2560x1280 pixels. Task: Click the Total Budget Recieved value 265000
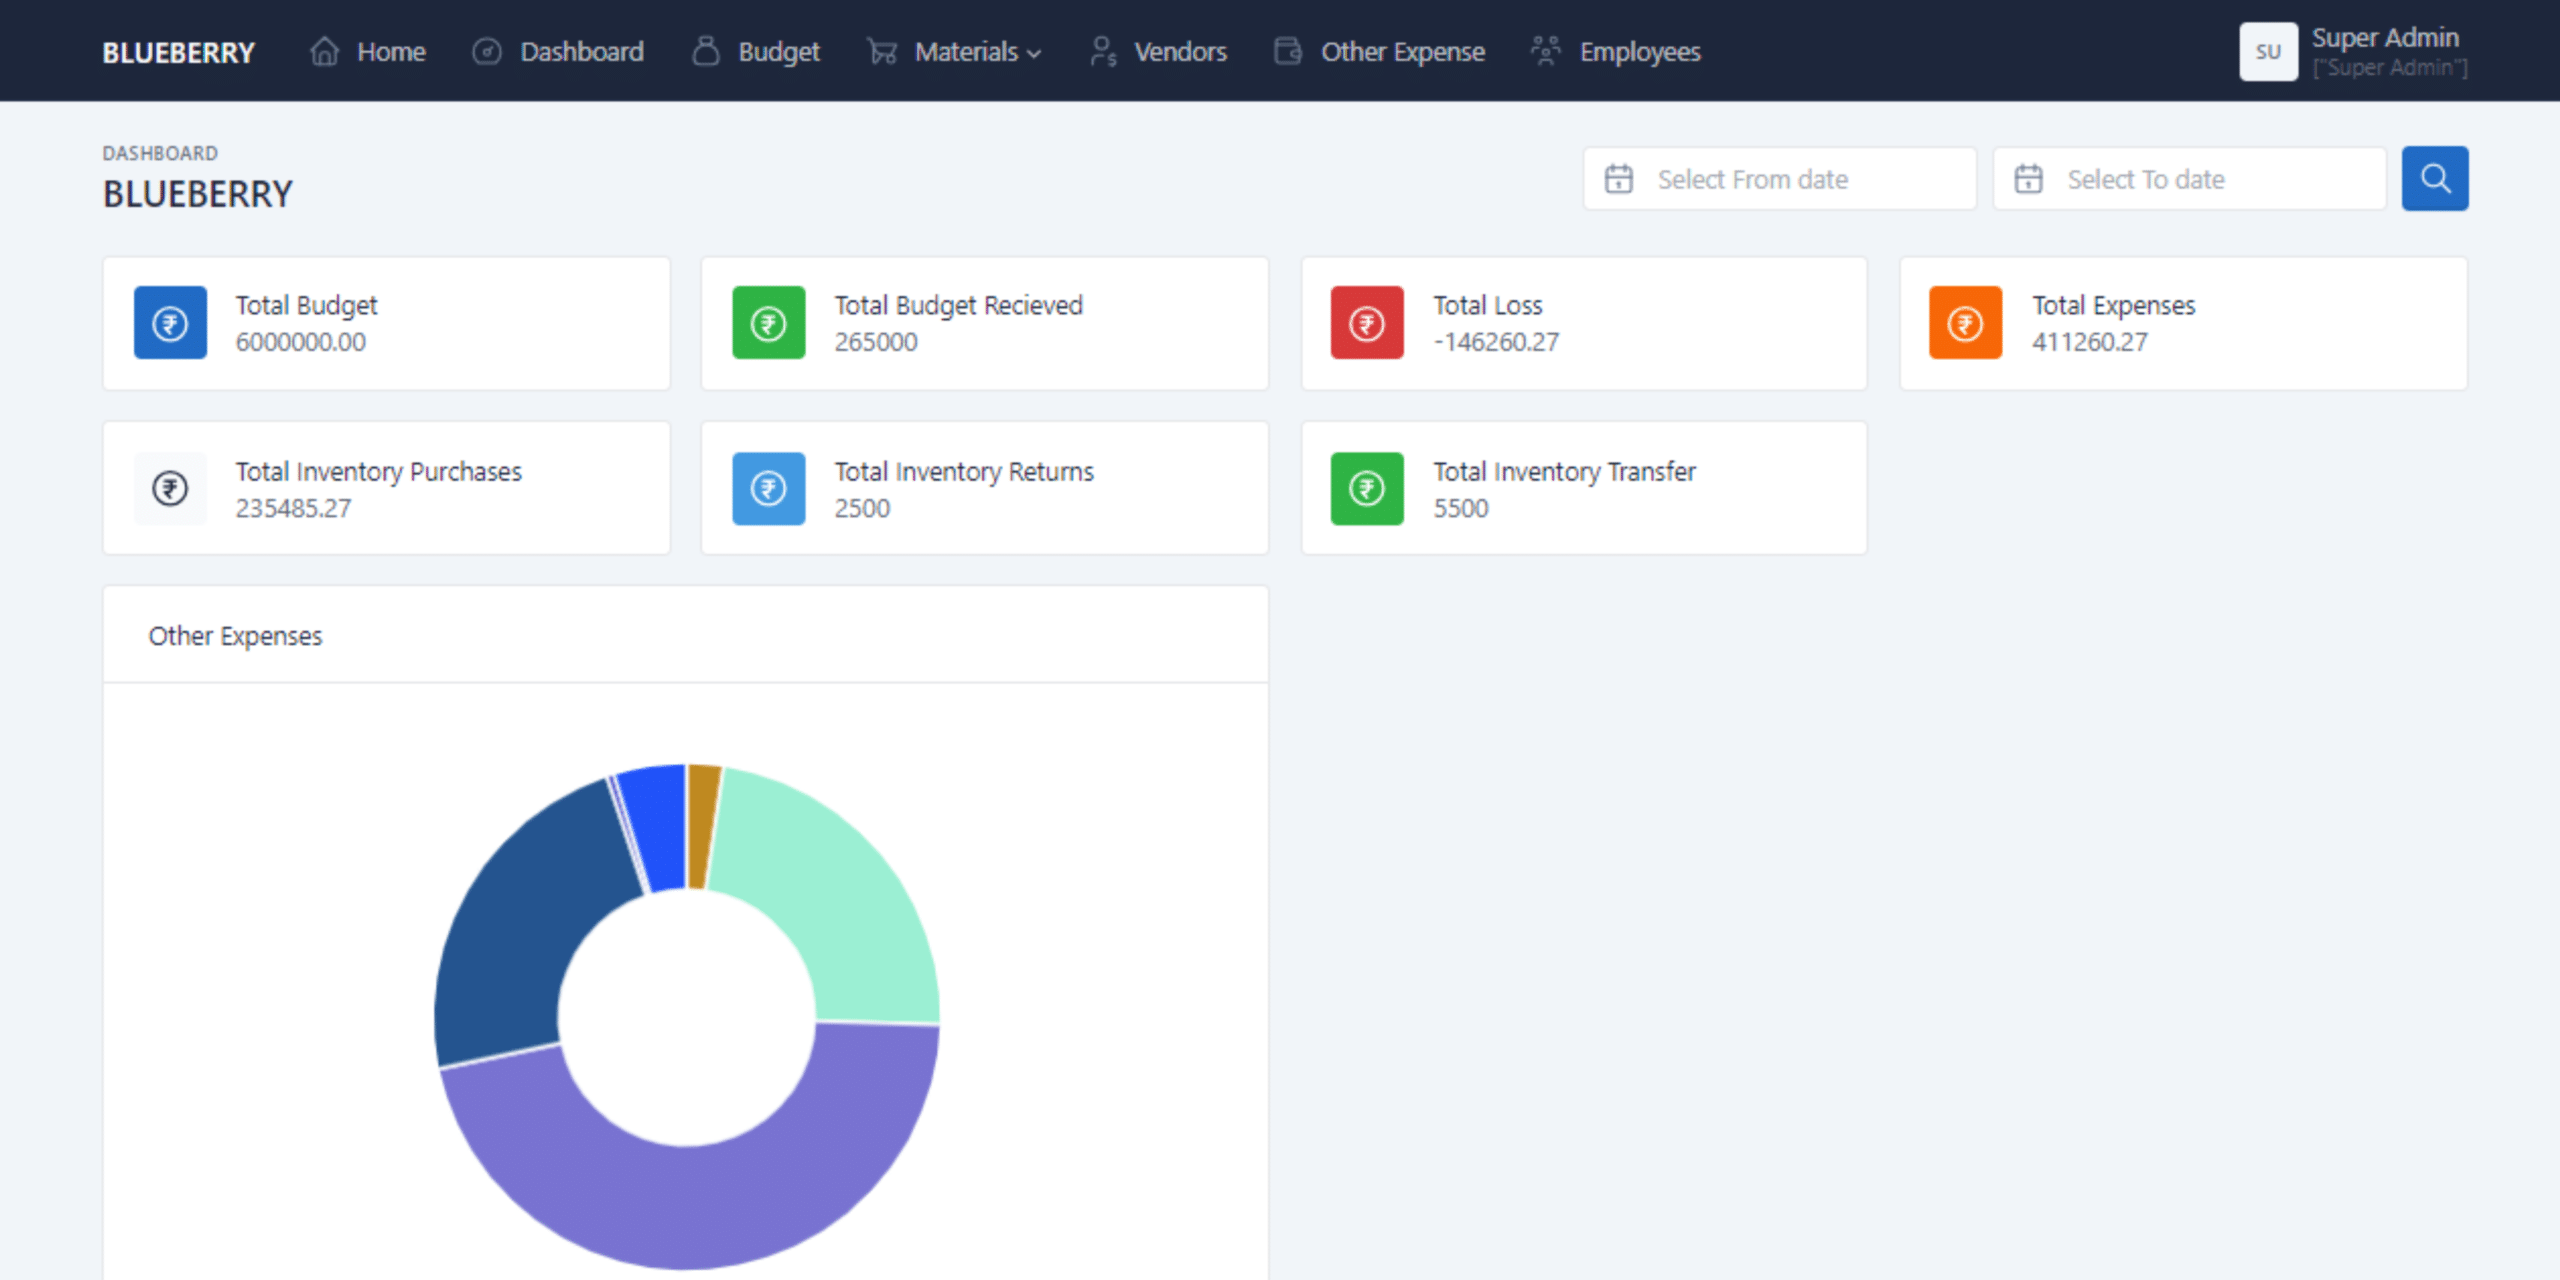point(876,342)
